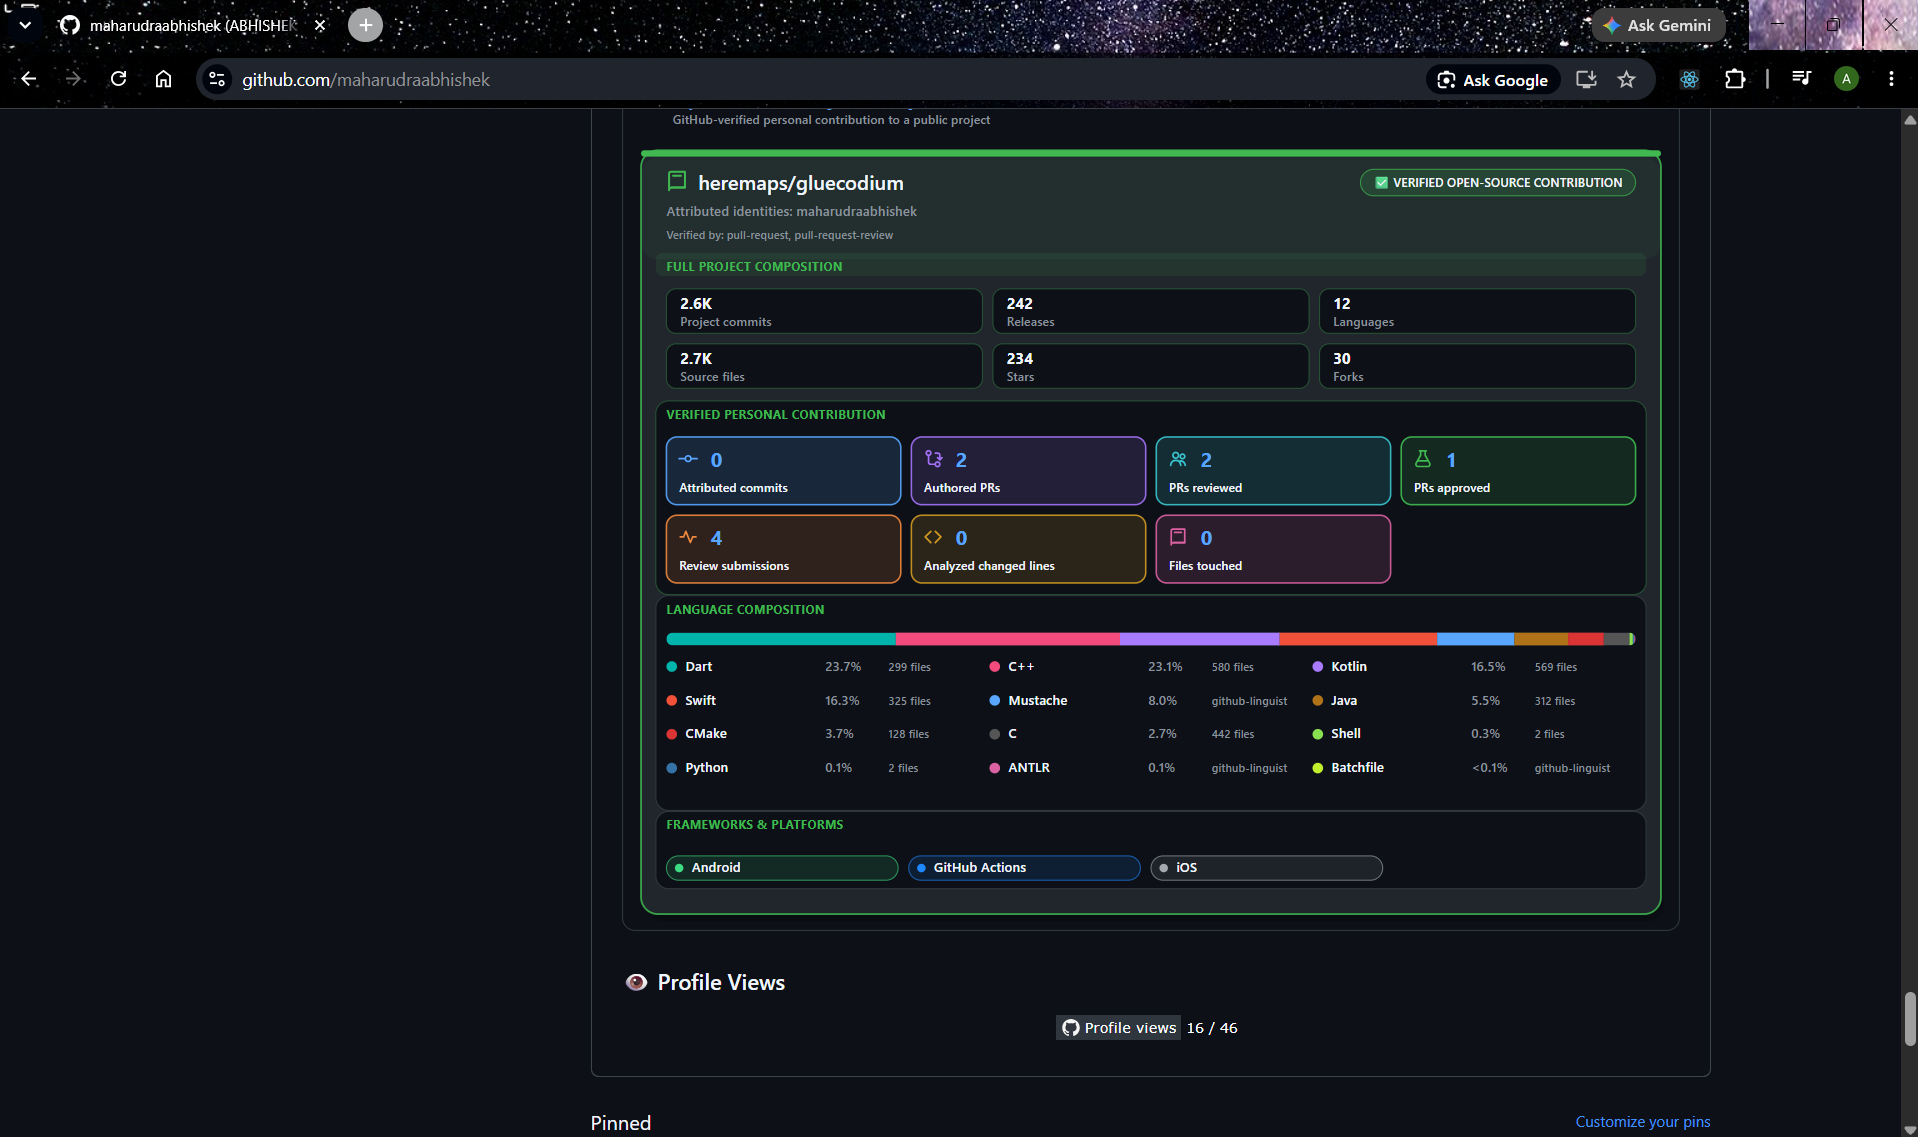The image size is (1918, 1137).
Task: Click the Ask Google button
Action: pyautogui.click(x=1493, y=80)
